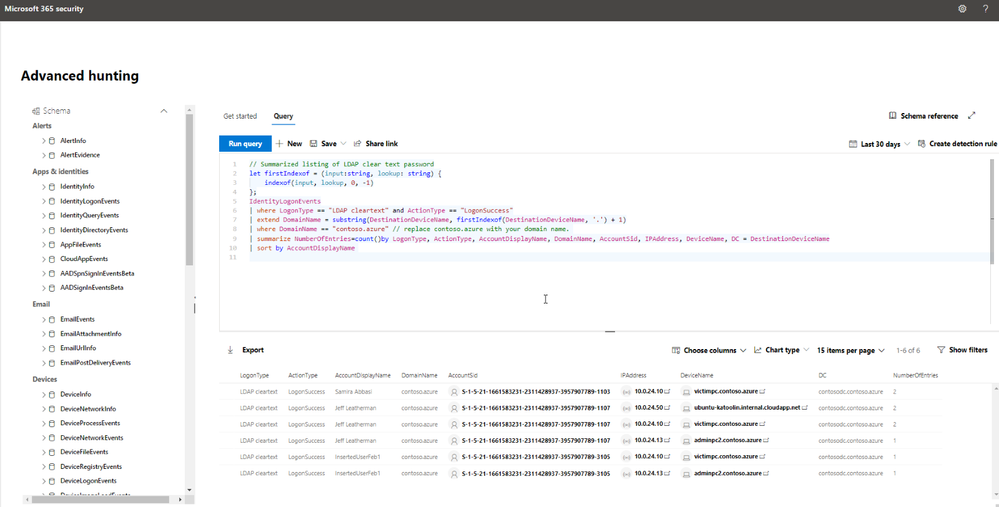Click the IPAddress column header
Image resolution: width=999 pixels, height=507 pixels.
coord(634,376)
